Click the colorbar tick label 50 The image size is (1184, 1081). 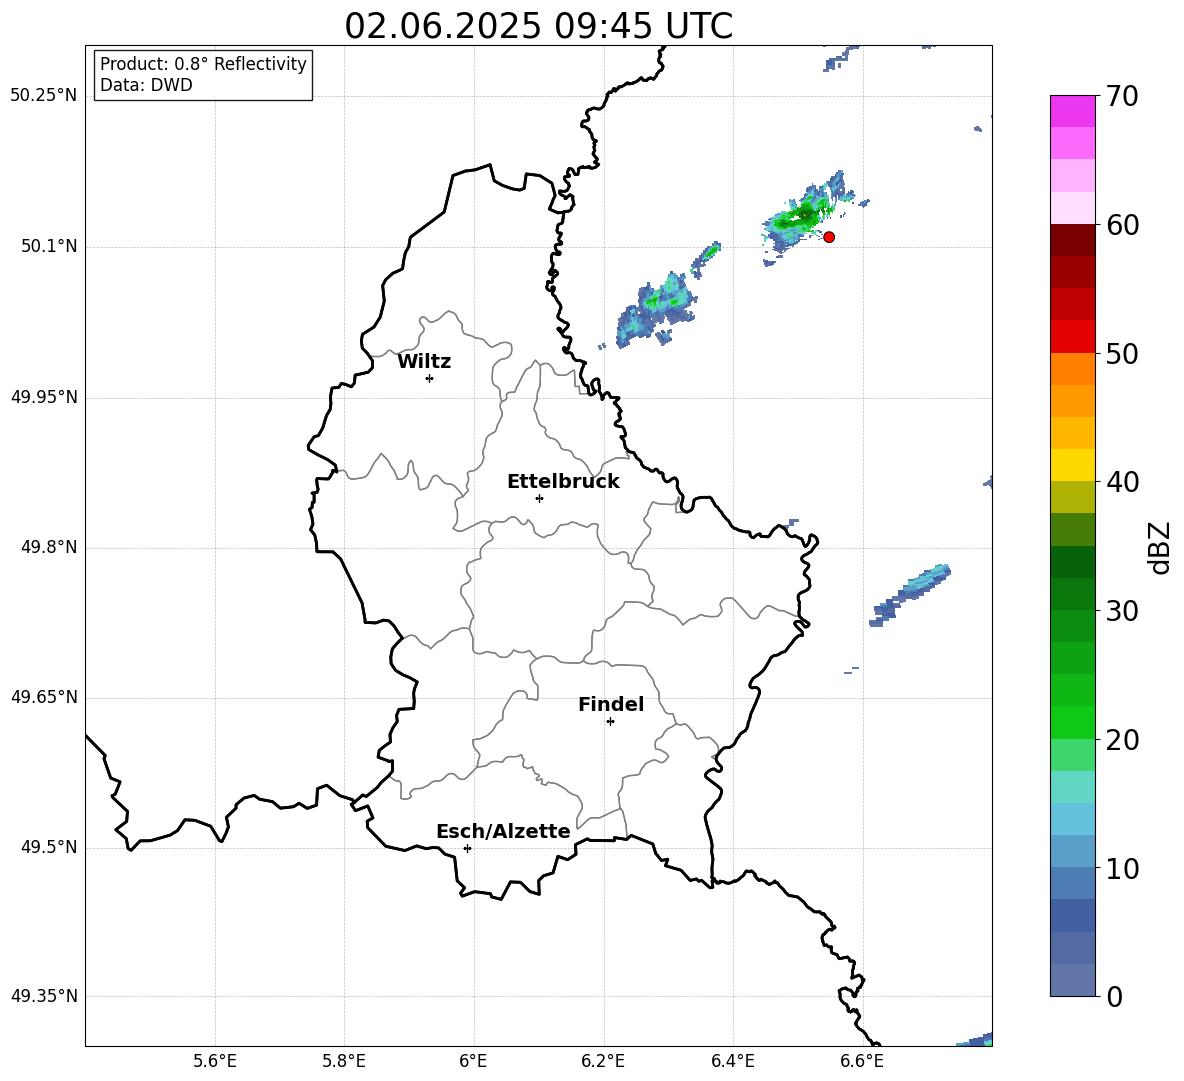click(x=1122, y=353)
